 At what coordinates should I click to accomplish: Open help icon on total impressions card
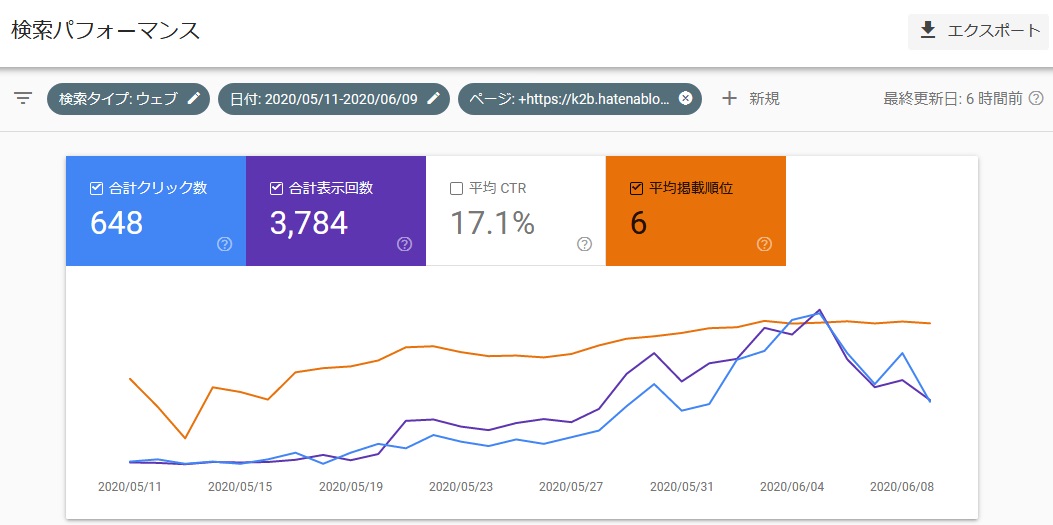click(404, 244)
